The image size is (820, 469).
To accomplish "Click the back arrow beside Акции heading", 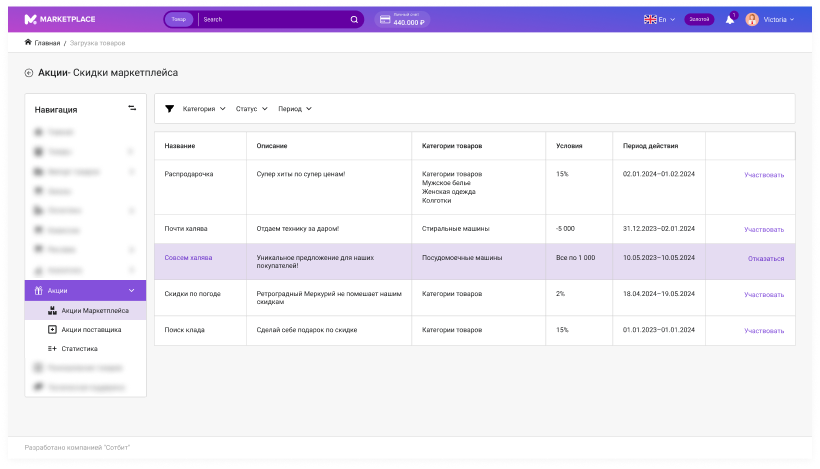I will [x=29, y=73].
